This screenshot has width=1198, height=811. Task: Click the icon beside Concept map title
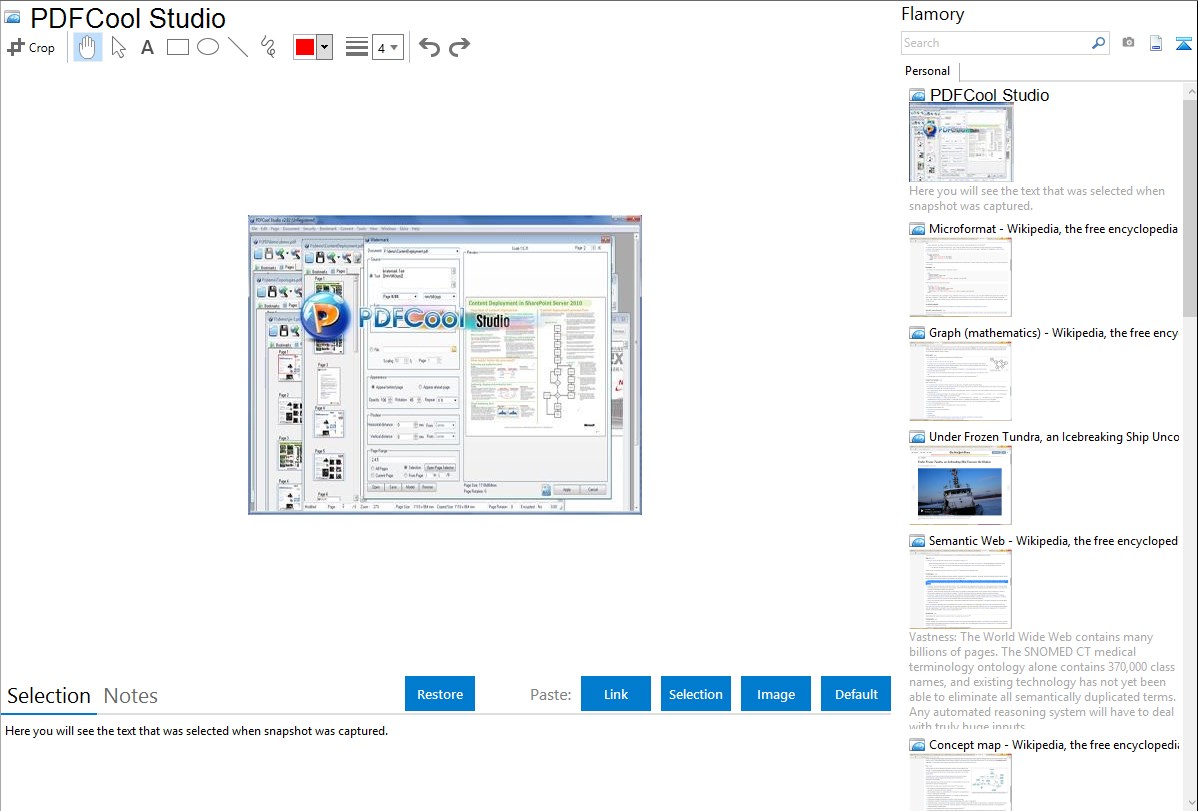point(918,745)
